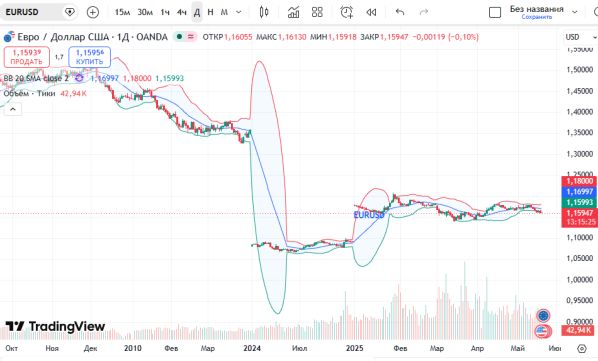Select the Н weekly timeframe

click(210, 12)
